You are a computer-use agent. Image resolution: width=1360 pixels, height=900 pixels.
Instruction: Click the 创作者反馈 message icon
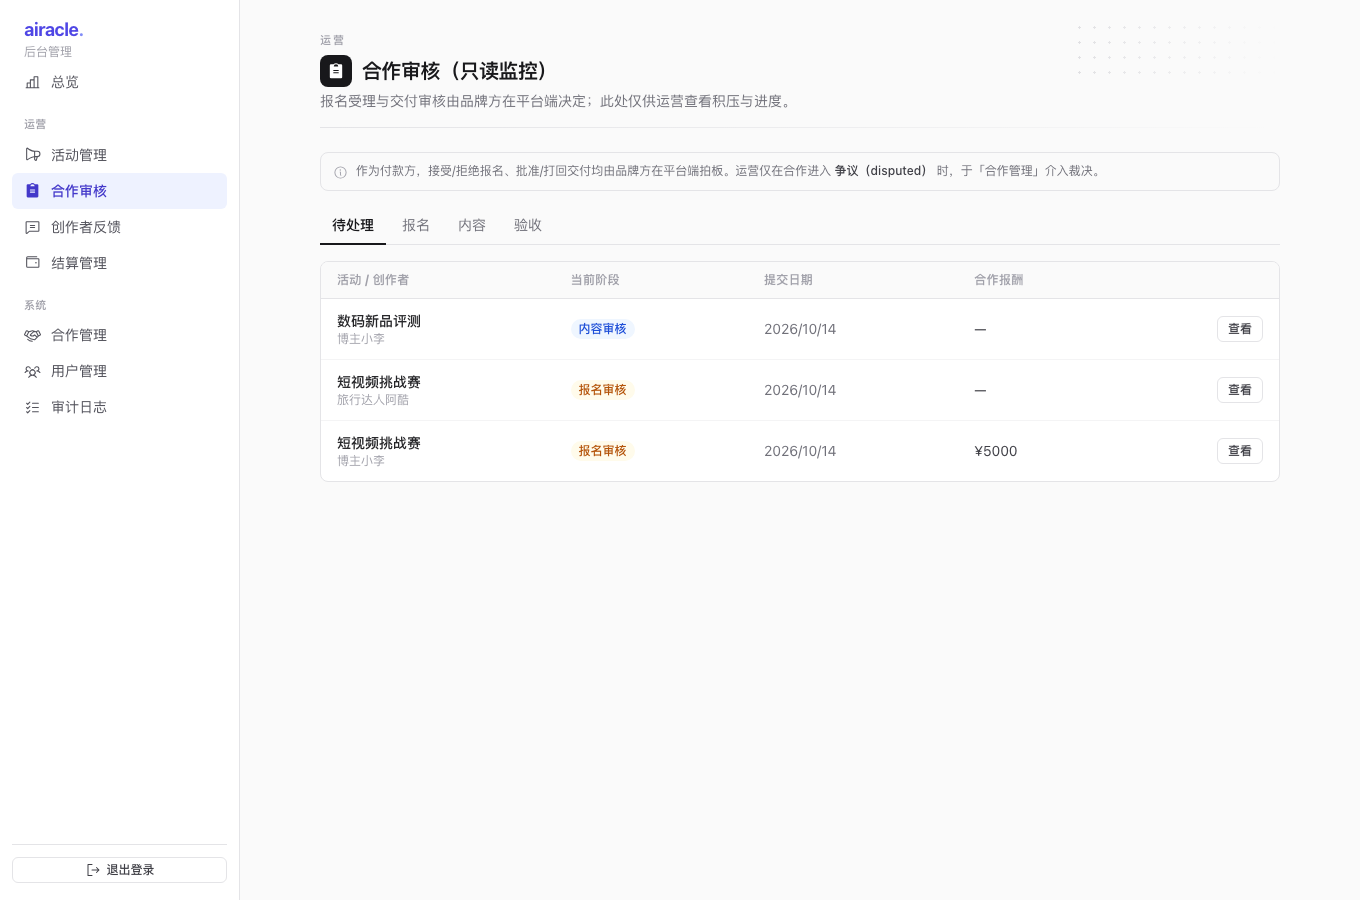32,227
